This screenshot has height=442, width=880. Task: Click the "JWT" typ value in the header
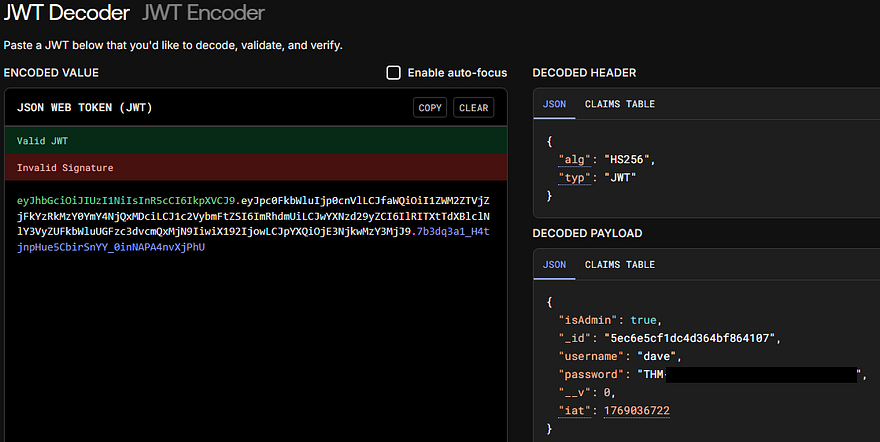[x=622, y=178]
